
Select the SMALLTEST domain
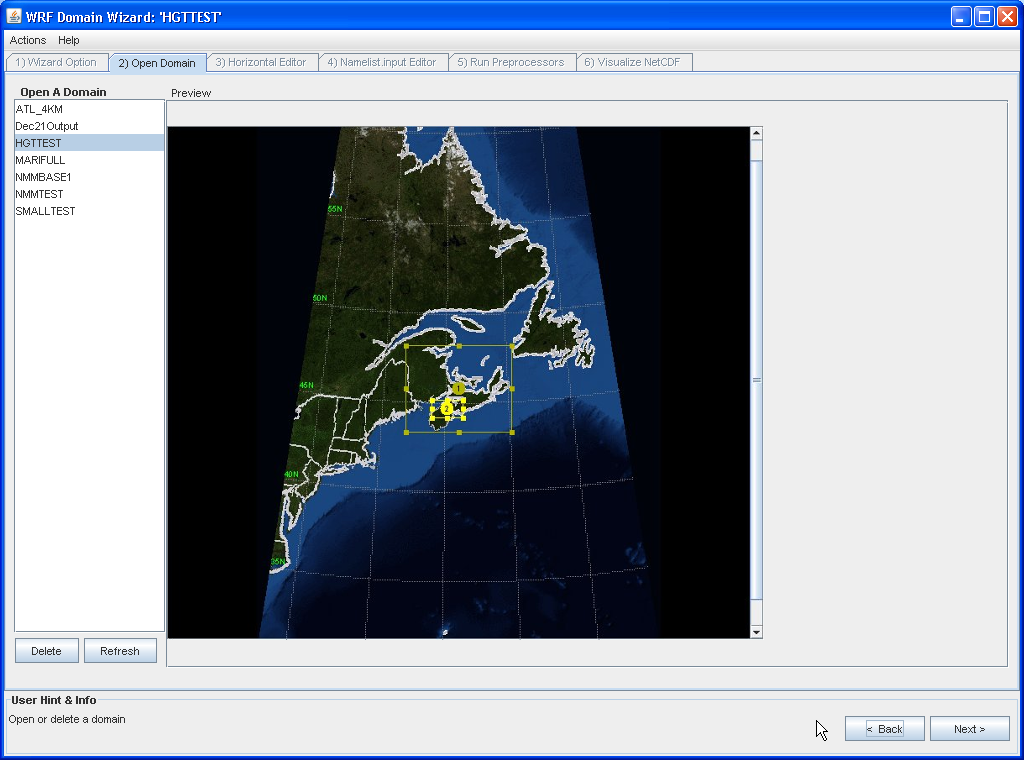pos(45,211)
